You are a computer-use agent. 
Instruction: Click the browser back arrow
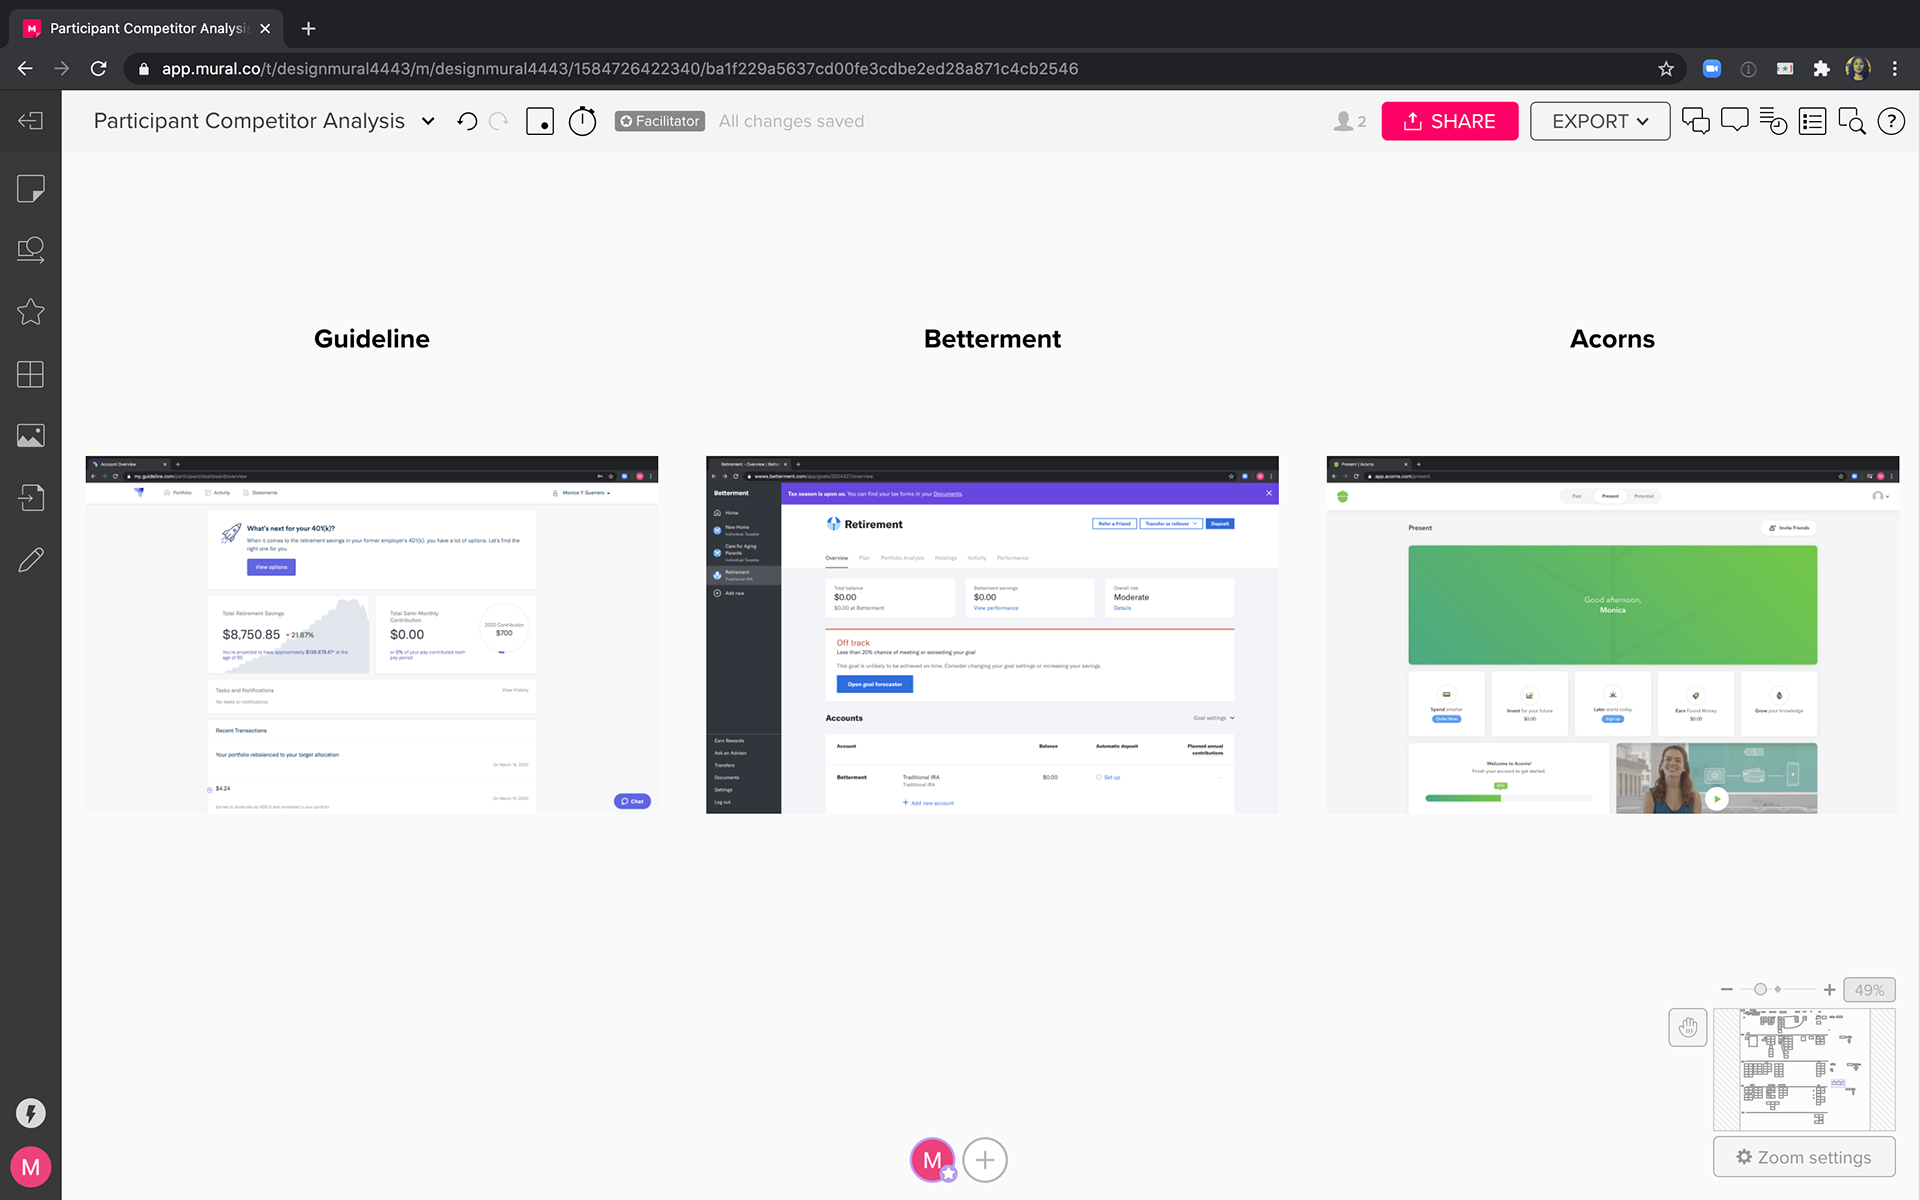[x=26, y=68]
